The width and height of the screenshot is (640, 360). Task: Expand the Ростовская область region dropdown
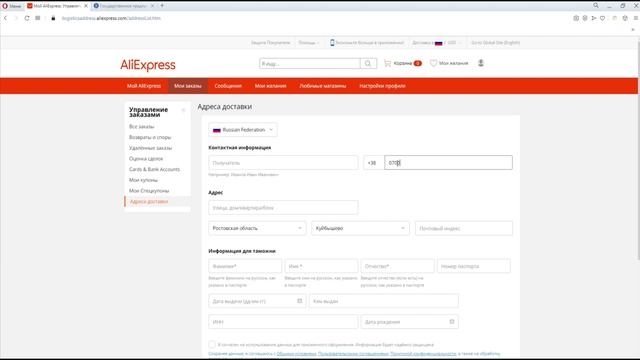pos(257,228)
